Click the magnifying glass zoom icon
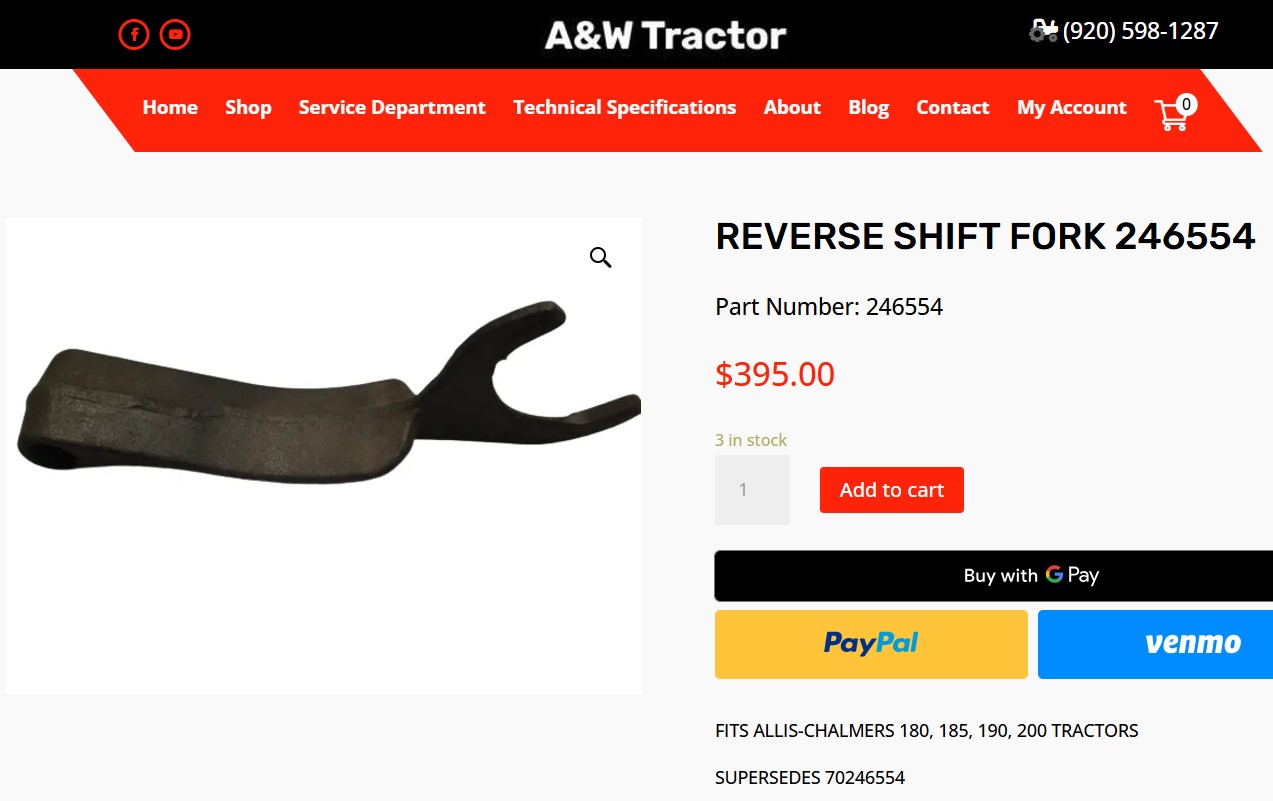Viewport: 1273px width, 801px height. (600, 258)
